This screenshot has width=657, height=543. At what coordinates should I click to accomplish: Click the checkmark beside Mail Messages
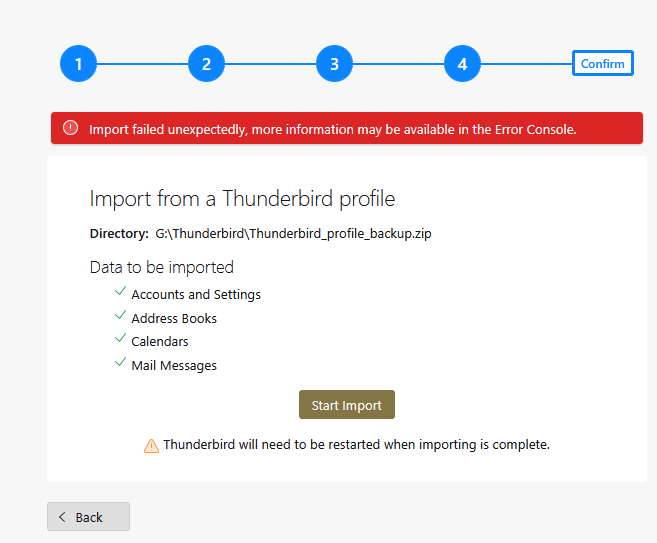click(x=120, y=362)
